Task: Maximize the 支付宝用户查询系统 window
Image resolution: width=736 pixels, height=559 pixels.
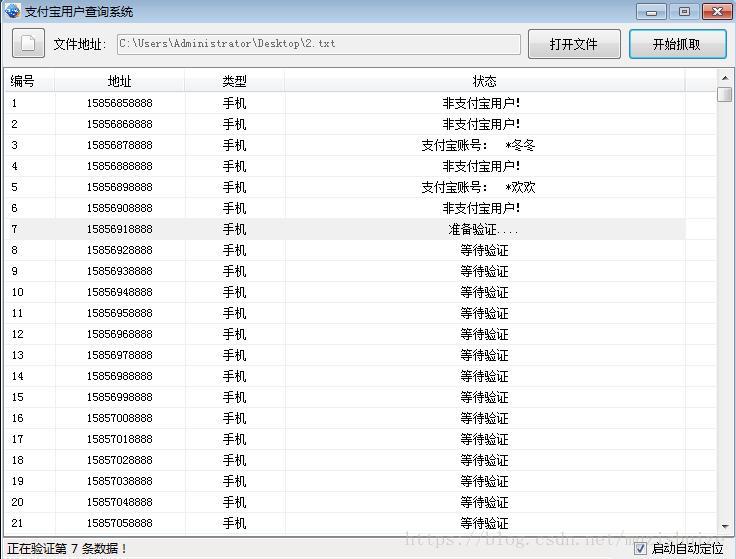Action: pos(684,12)
